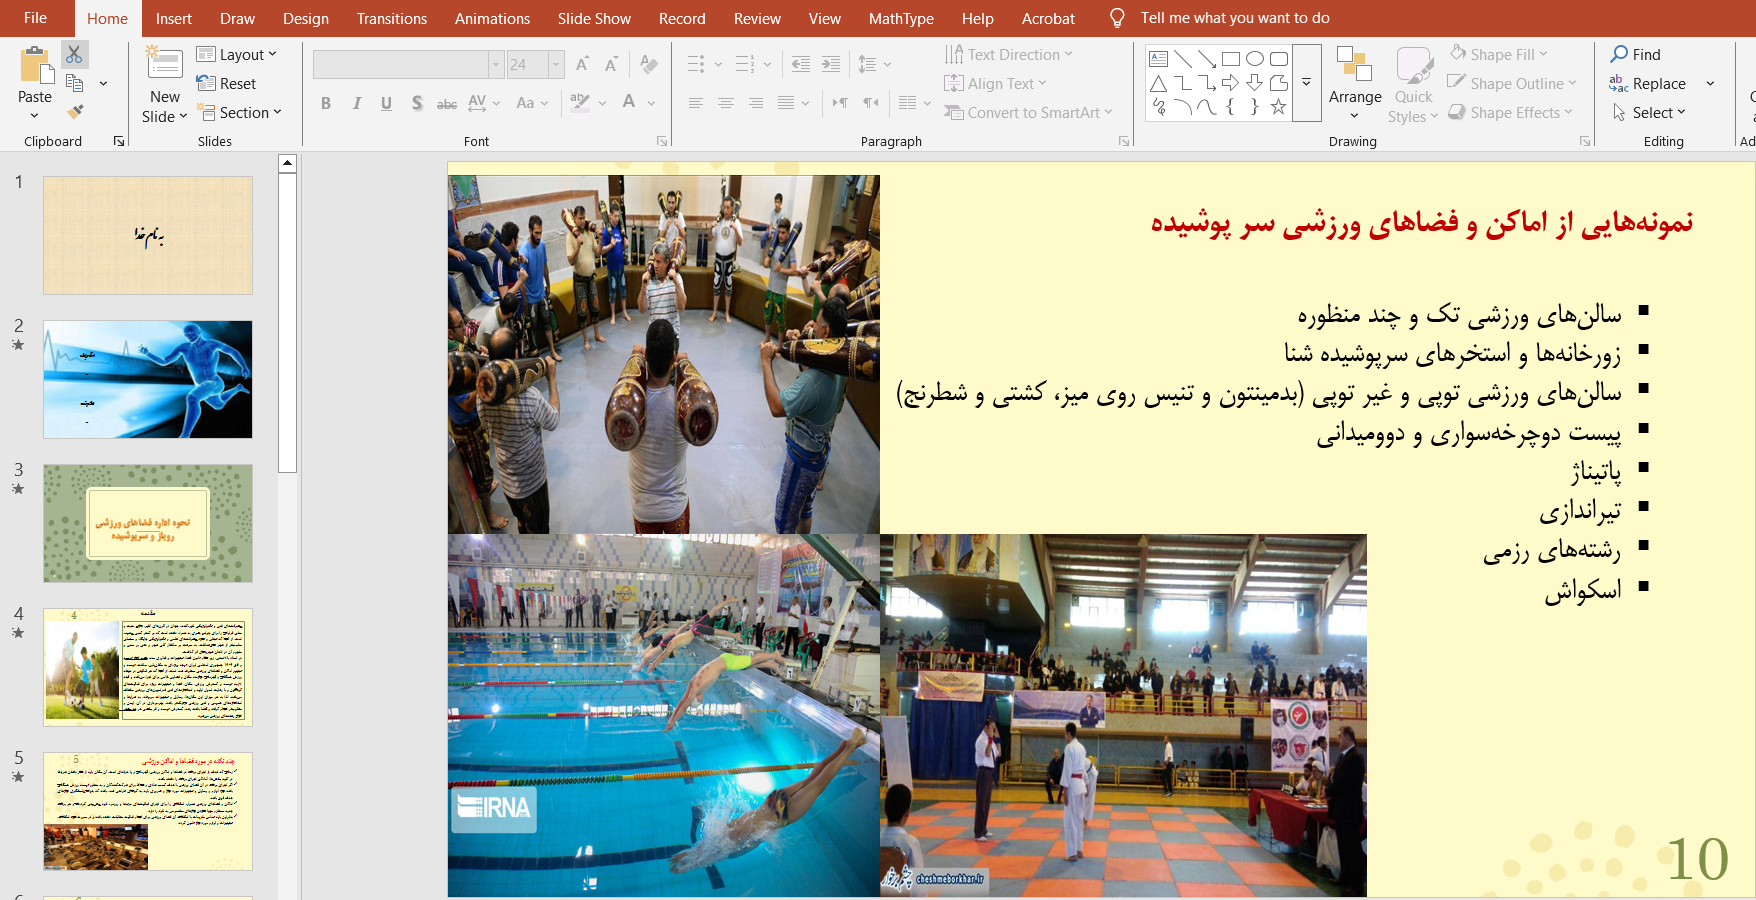Click the Clear All Formatting icon
The width and height of the screenshot is (1756, 900).
click(649, 65)
